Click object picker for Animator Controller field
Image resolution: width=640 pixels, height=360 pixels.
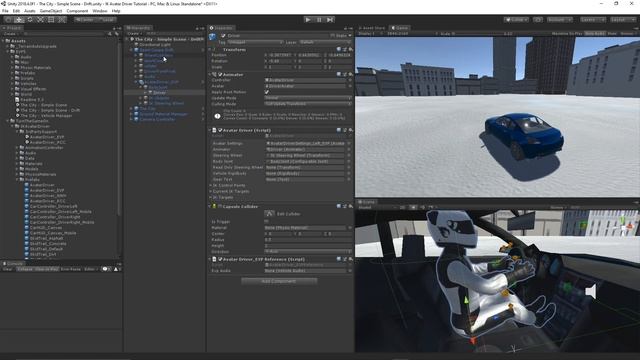[x=349, y=80]
